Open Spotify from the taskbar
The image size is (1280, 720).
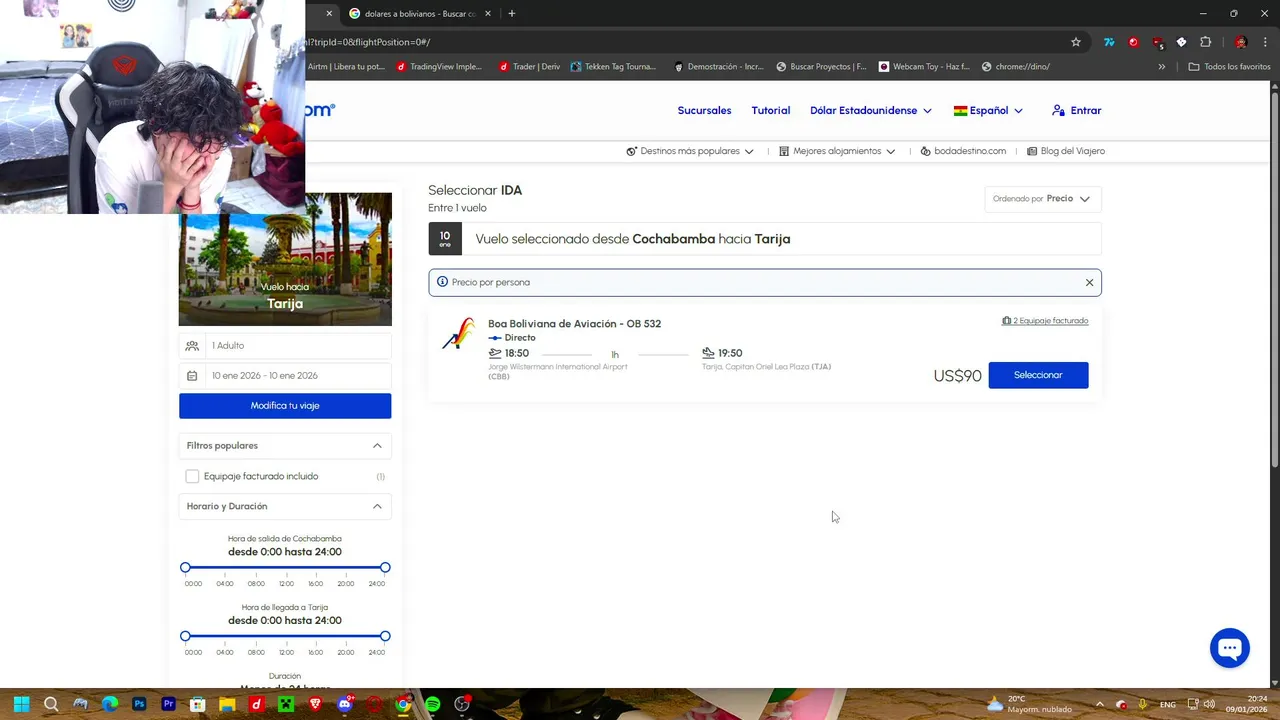[432, 704]
